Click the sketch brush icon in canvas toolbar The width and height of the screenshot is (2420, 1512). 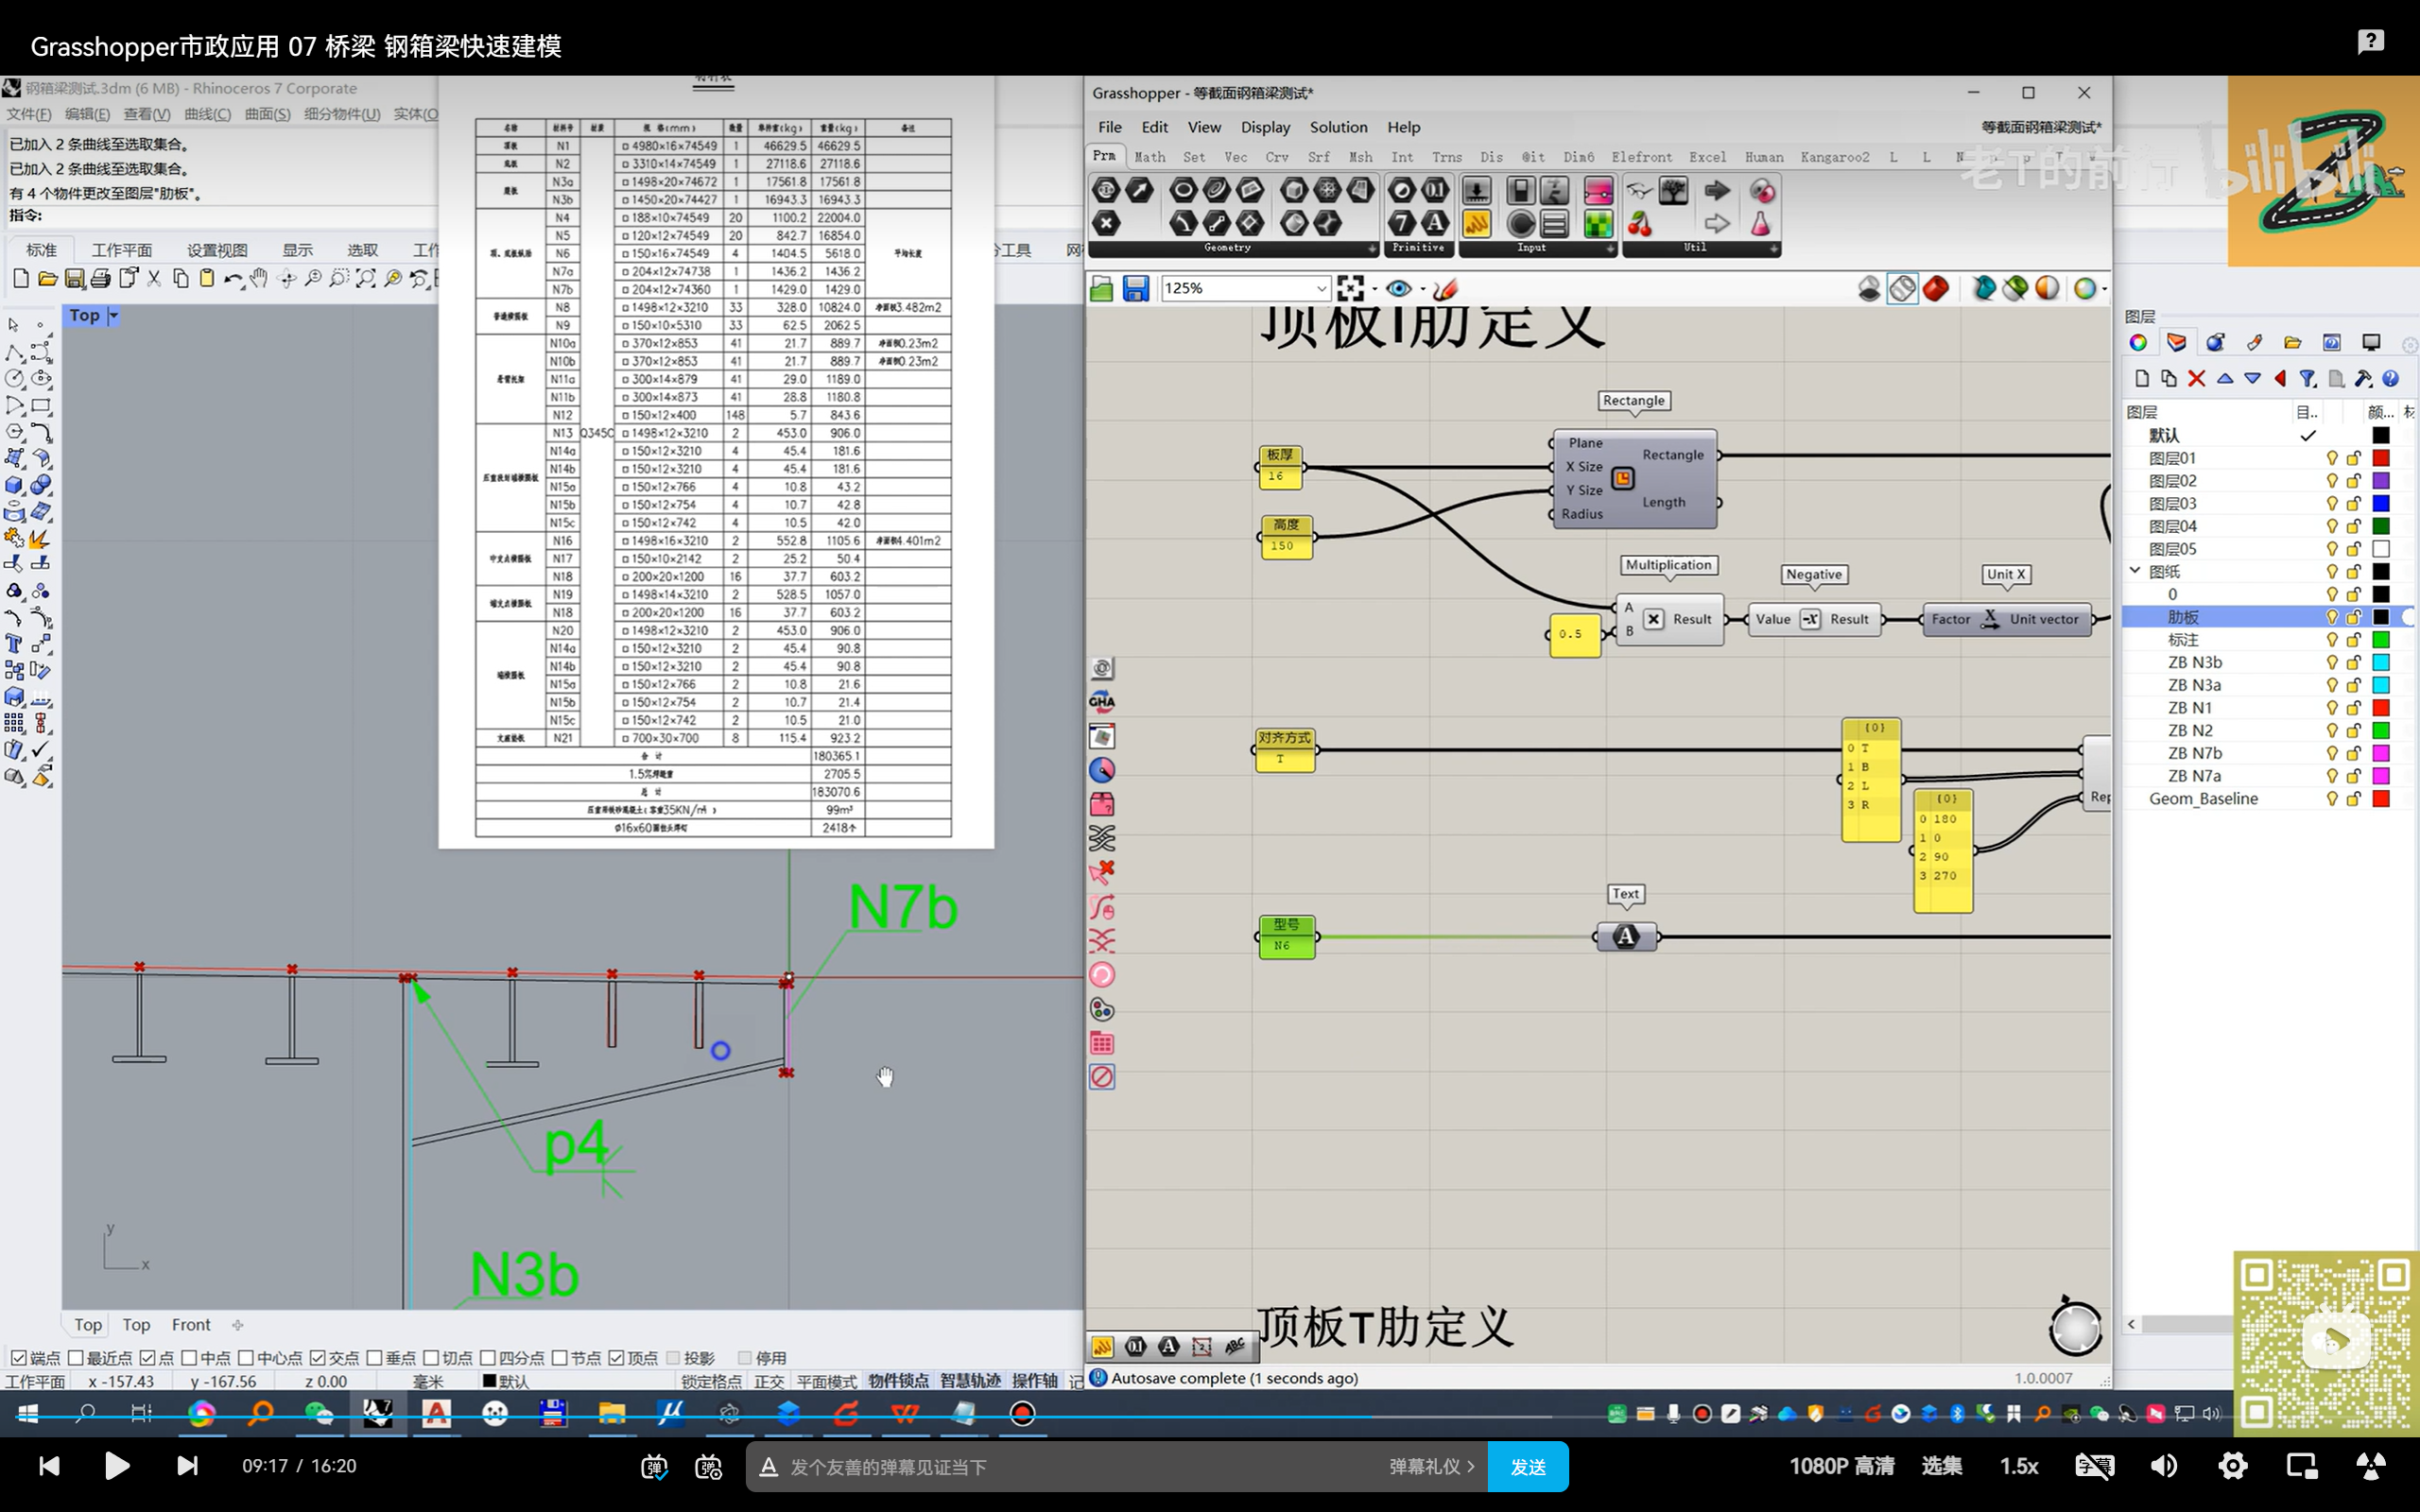point(1445,289)
